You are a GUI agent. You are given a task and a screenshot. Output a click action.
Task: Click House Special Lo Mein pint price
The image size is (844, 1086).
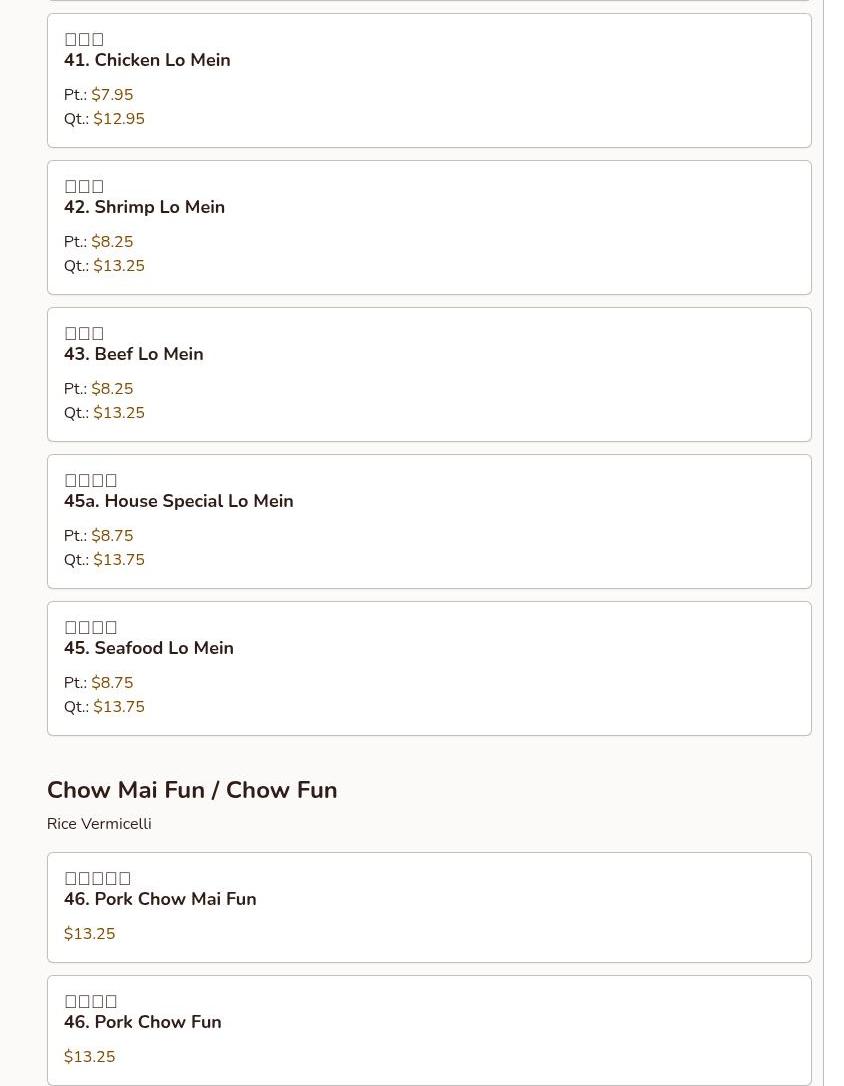tap(112, 536)
